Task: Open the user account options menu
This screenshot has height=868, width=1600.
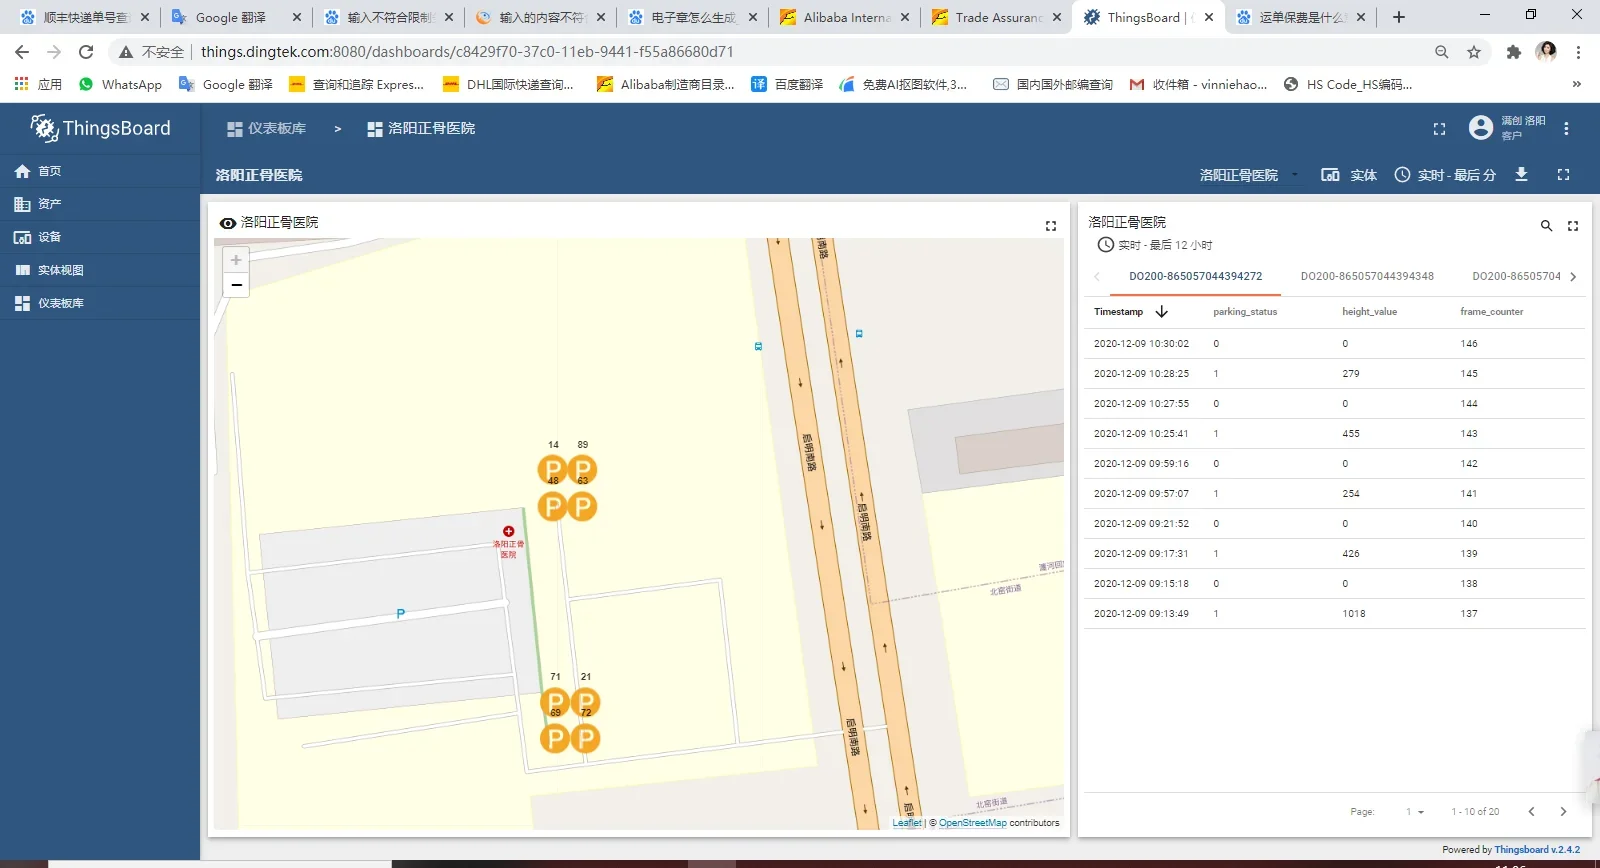Action: [x=1566, y=128]
